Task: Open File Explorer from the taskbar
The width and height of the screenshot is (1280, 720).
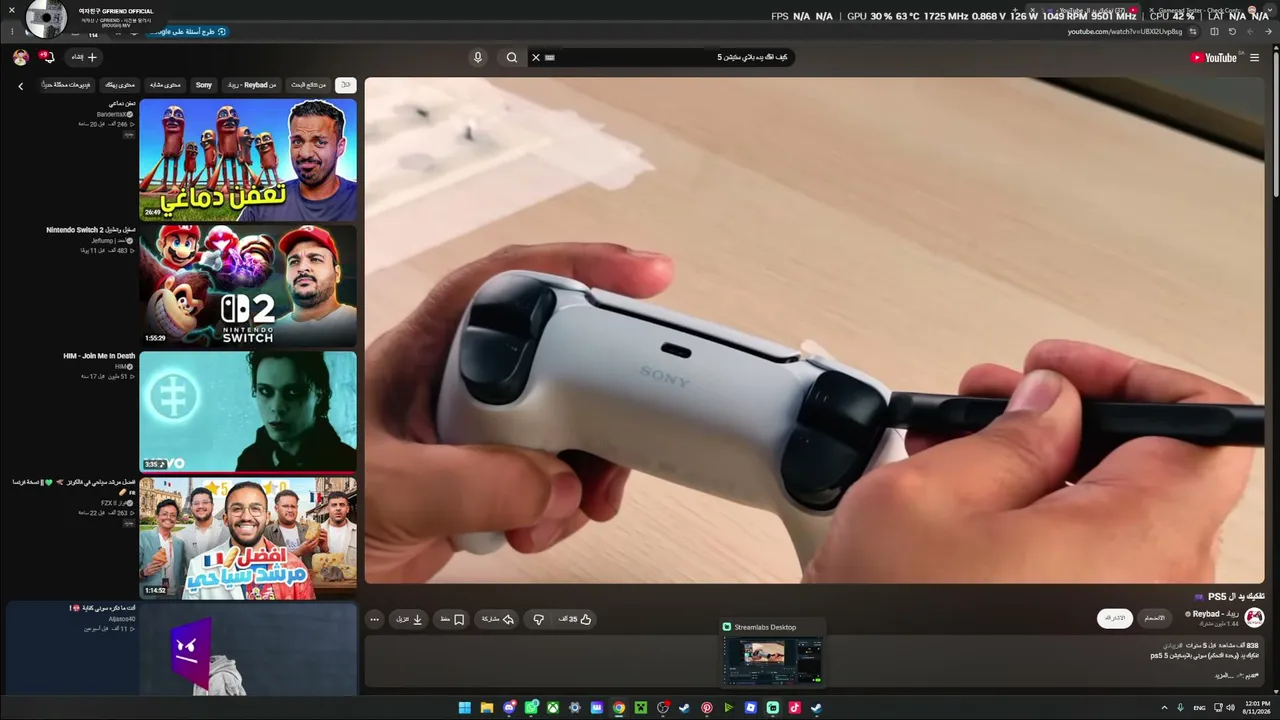Action: click(487, 708)
